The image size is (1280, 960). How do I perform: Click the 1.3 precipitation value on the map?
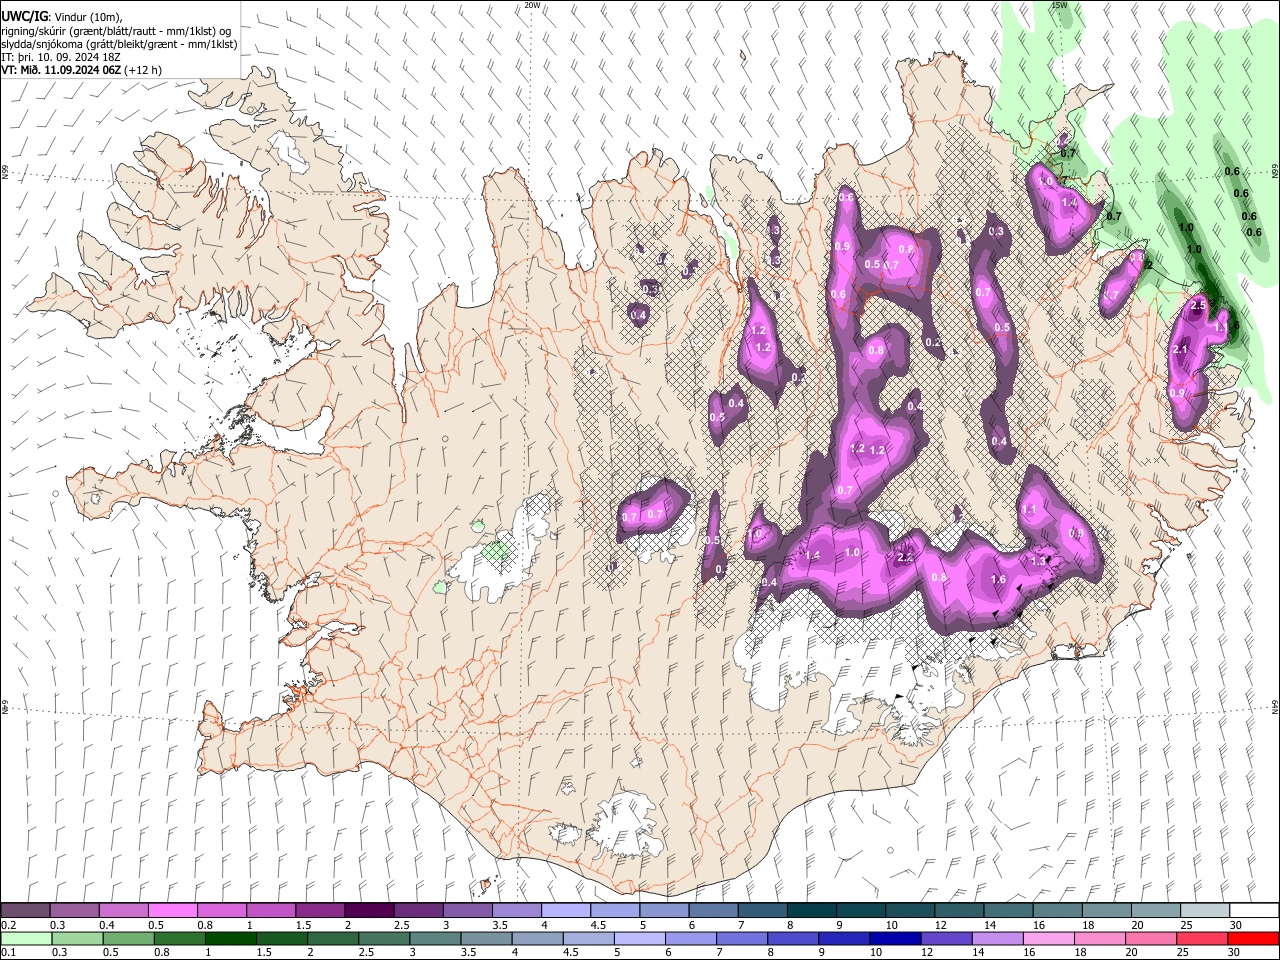click(1038, 561)
